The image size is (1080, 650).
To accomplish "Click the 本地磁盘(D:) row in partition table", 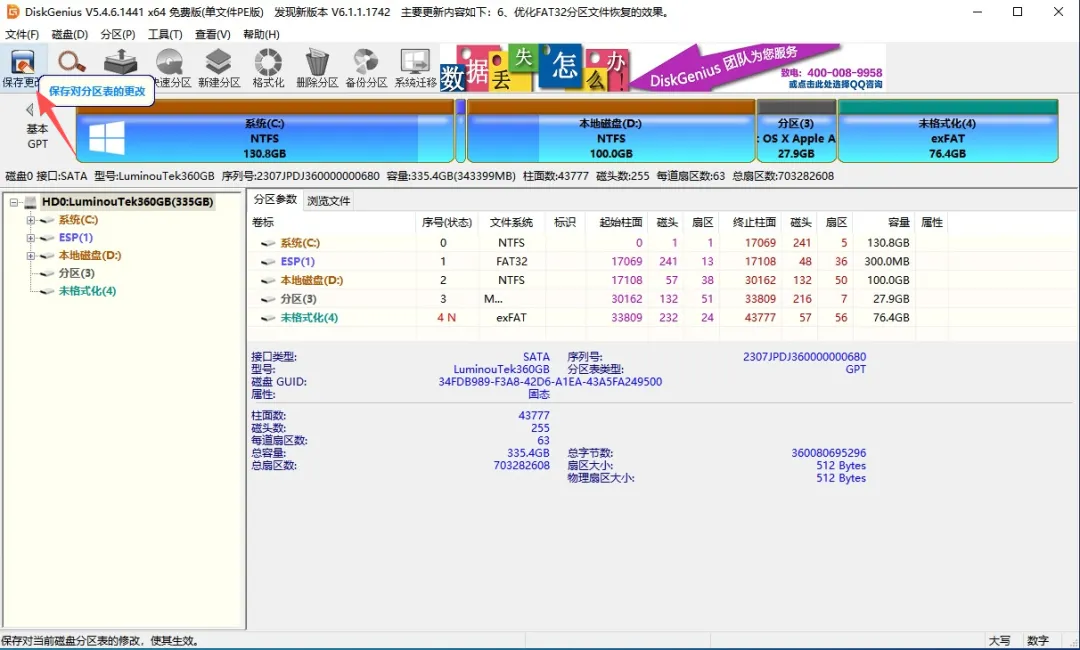I will 599,280.
